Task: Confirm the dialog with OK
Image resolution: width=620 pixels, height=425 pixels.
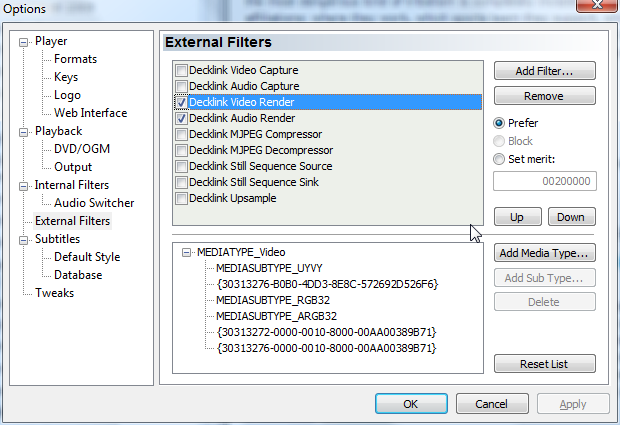Action: (411, 404)
